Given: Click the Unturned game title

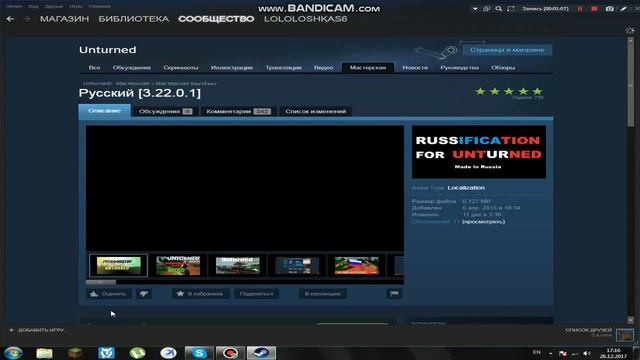Looking at the screenshot, I should point(108,50).
